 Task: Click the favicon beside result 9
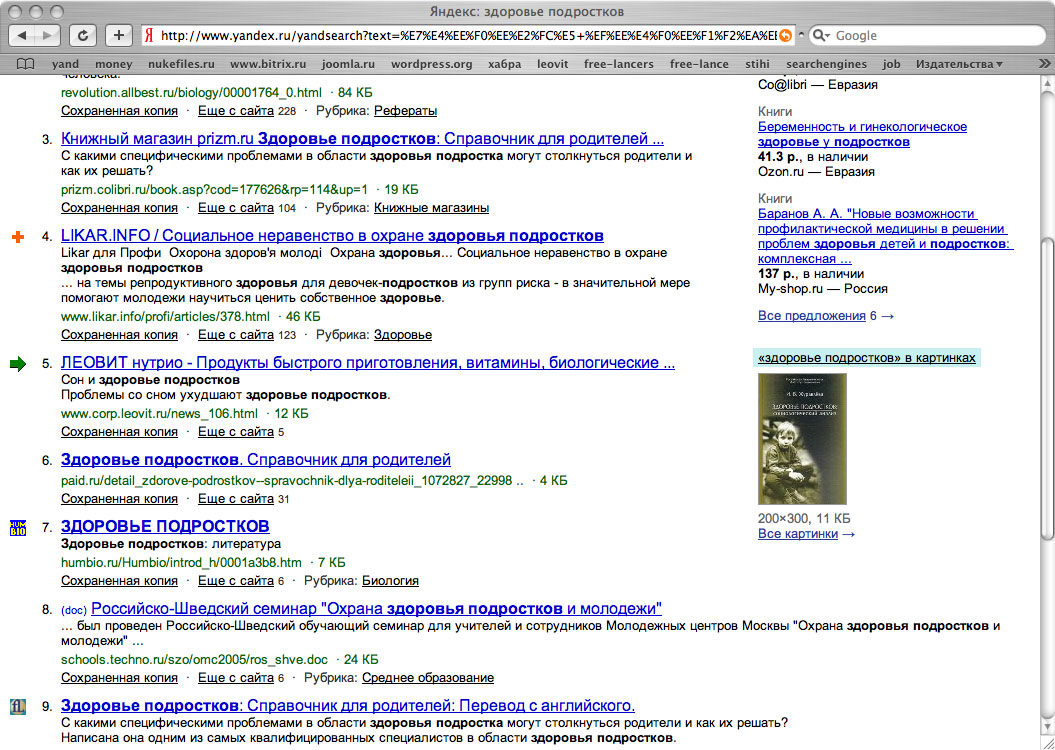(x=18, y=707)
